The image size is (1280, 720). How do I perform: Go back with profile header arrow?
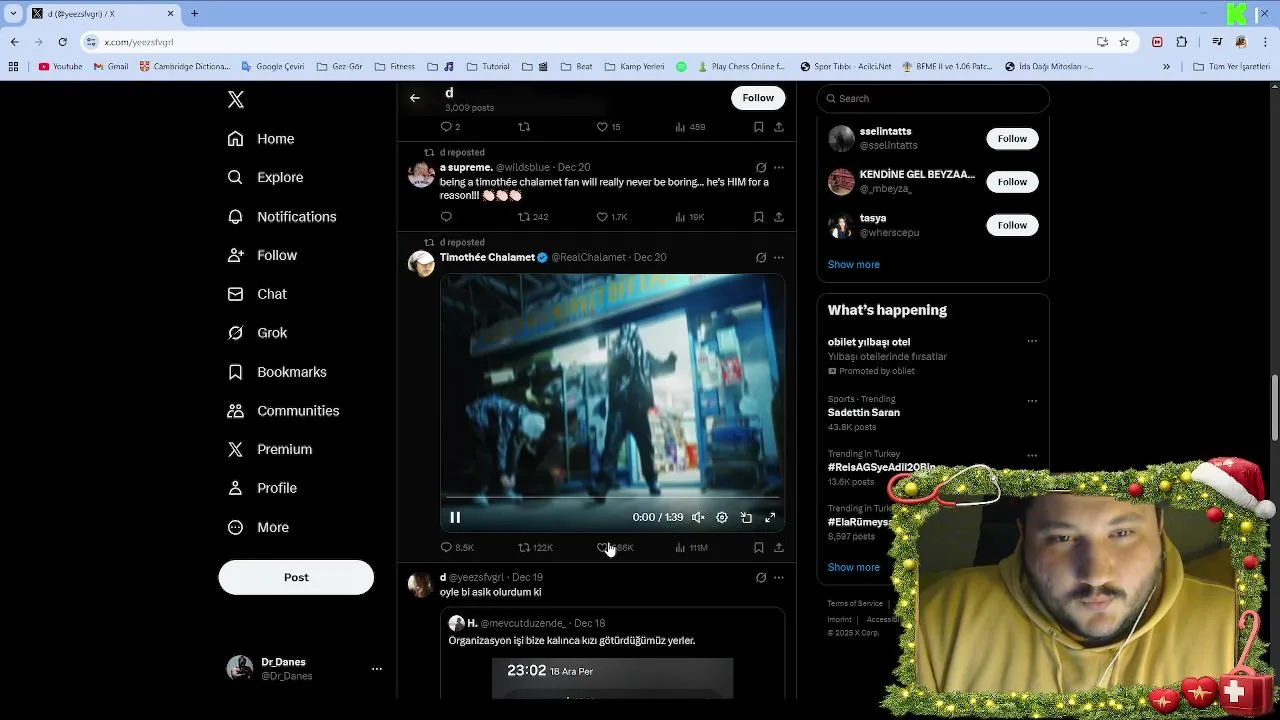coord(415,98)
